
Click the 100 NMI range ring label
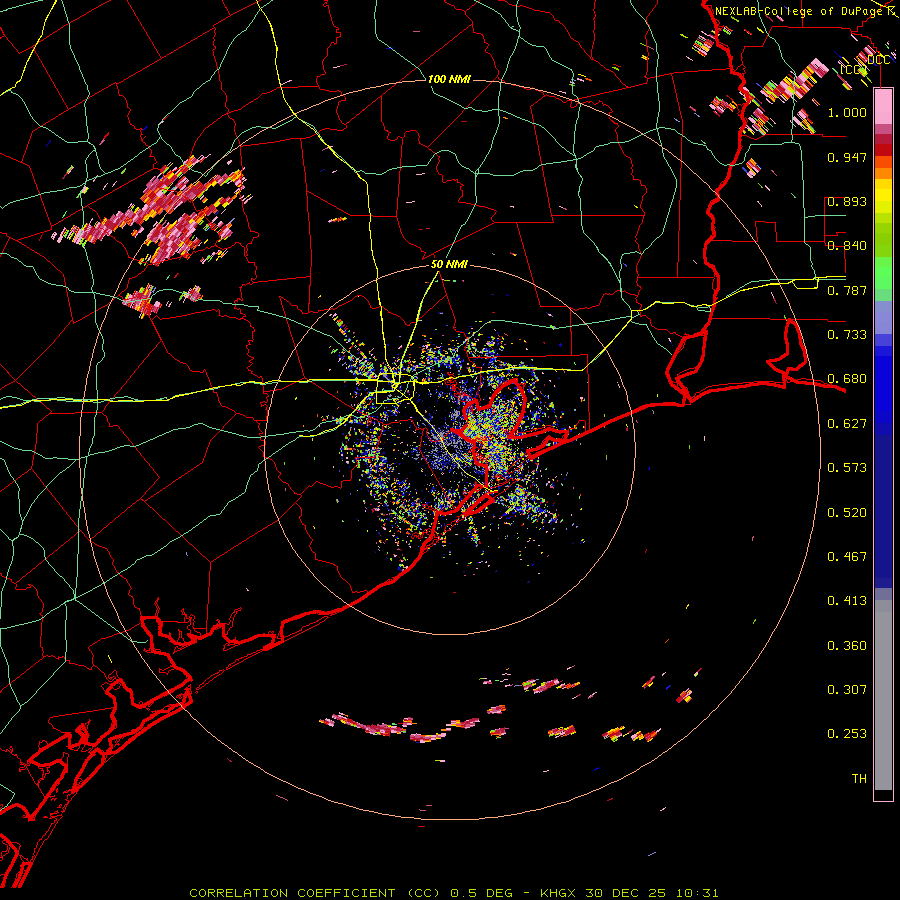click(449, 79)
